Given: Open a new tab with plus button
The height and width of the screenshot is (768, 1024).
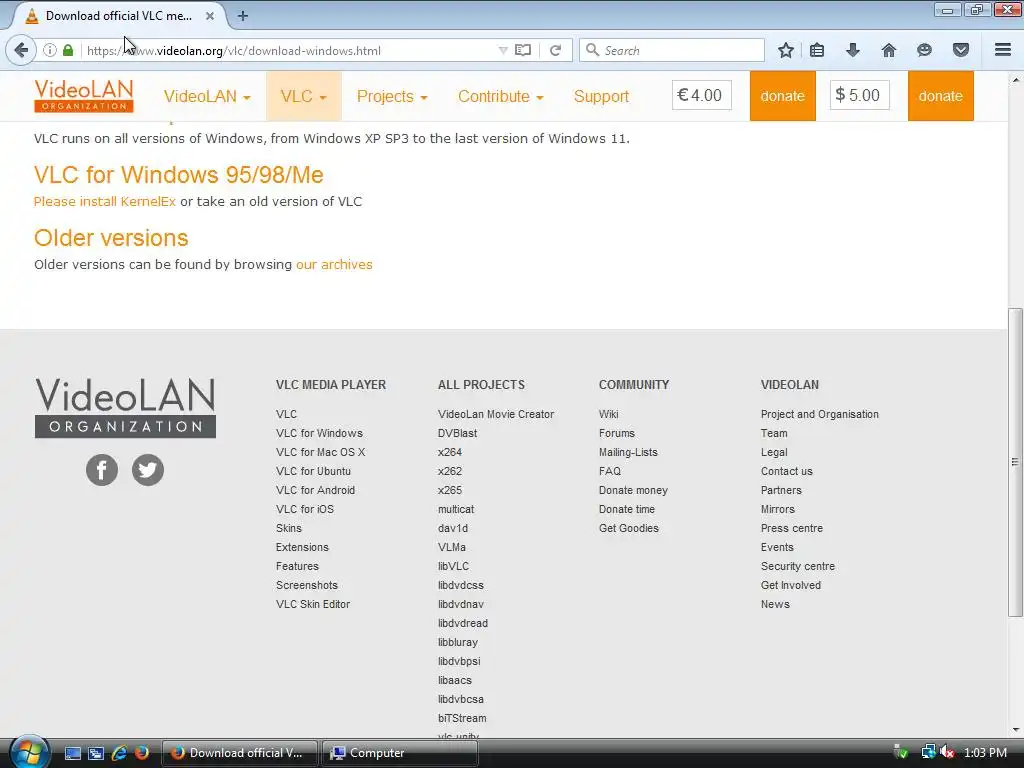Looking at the screenshot, I should point(242,16).
